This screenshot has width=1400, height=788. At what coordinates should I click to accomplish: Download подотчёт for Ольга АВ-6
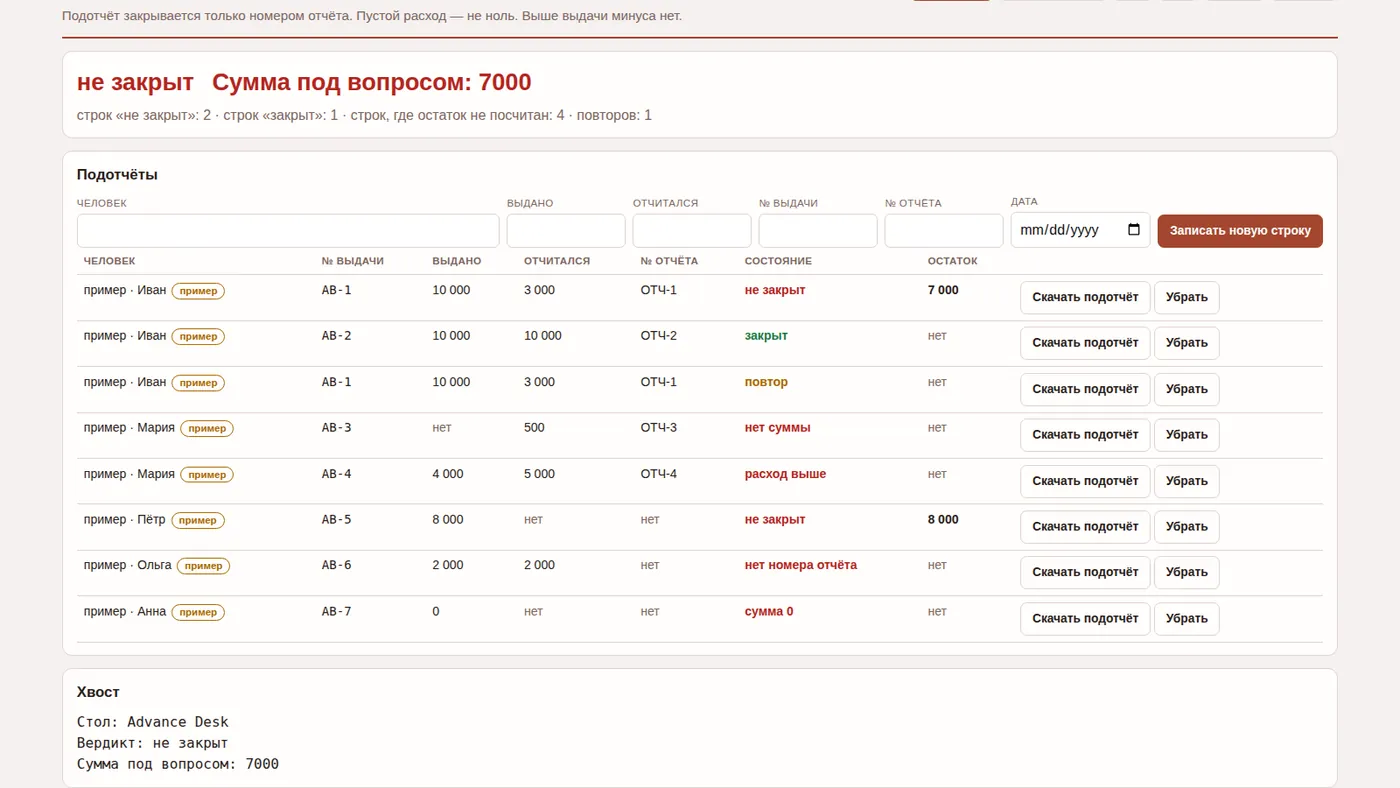pyautogui.click(x=1085, y=573)
